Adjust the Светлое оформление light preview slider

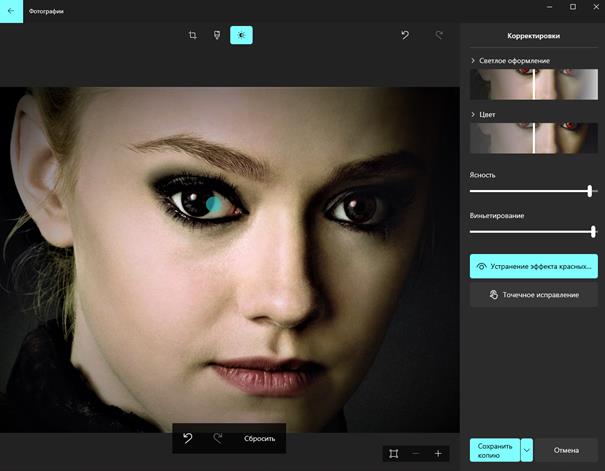click(534, 84)
